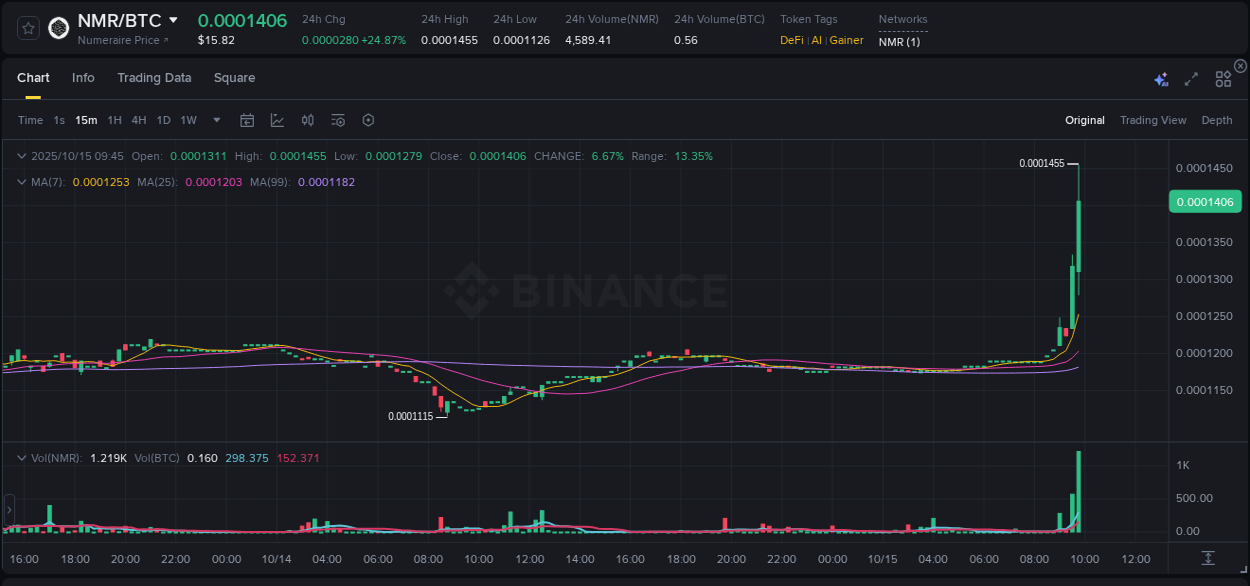
Task: Launch the AI assistant icon
Action: pyautogui.click(x=1160, y=77)
